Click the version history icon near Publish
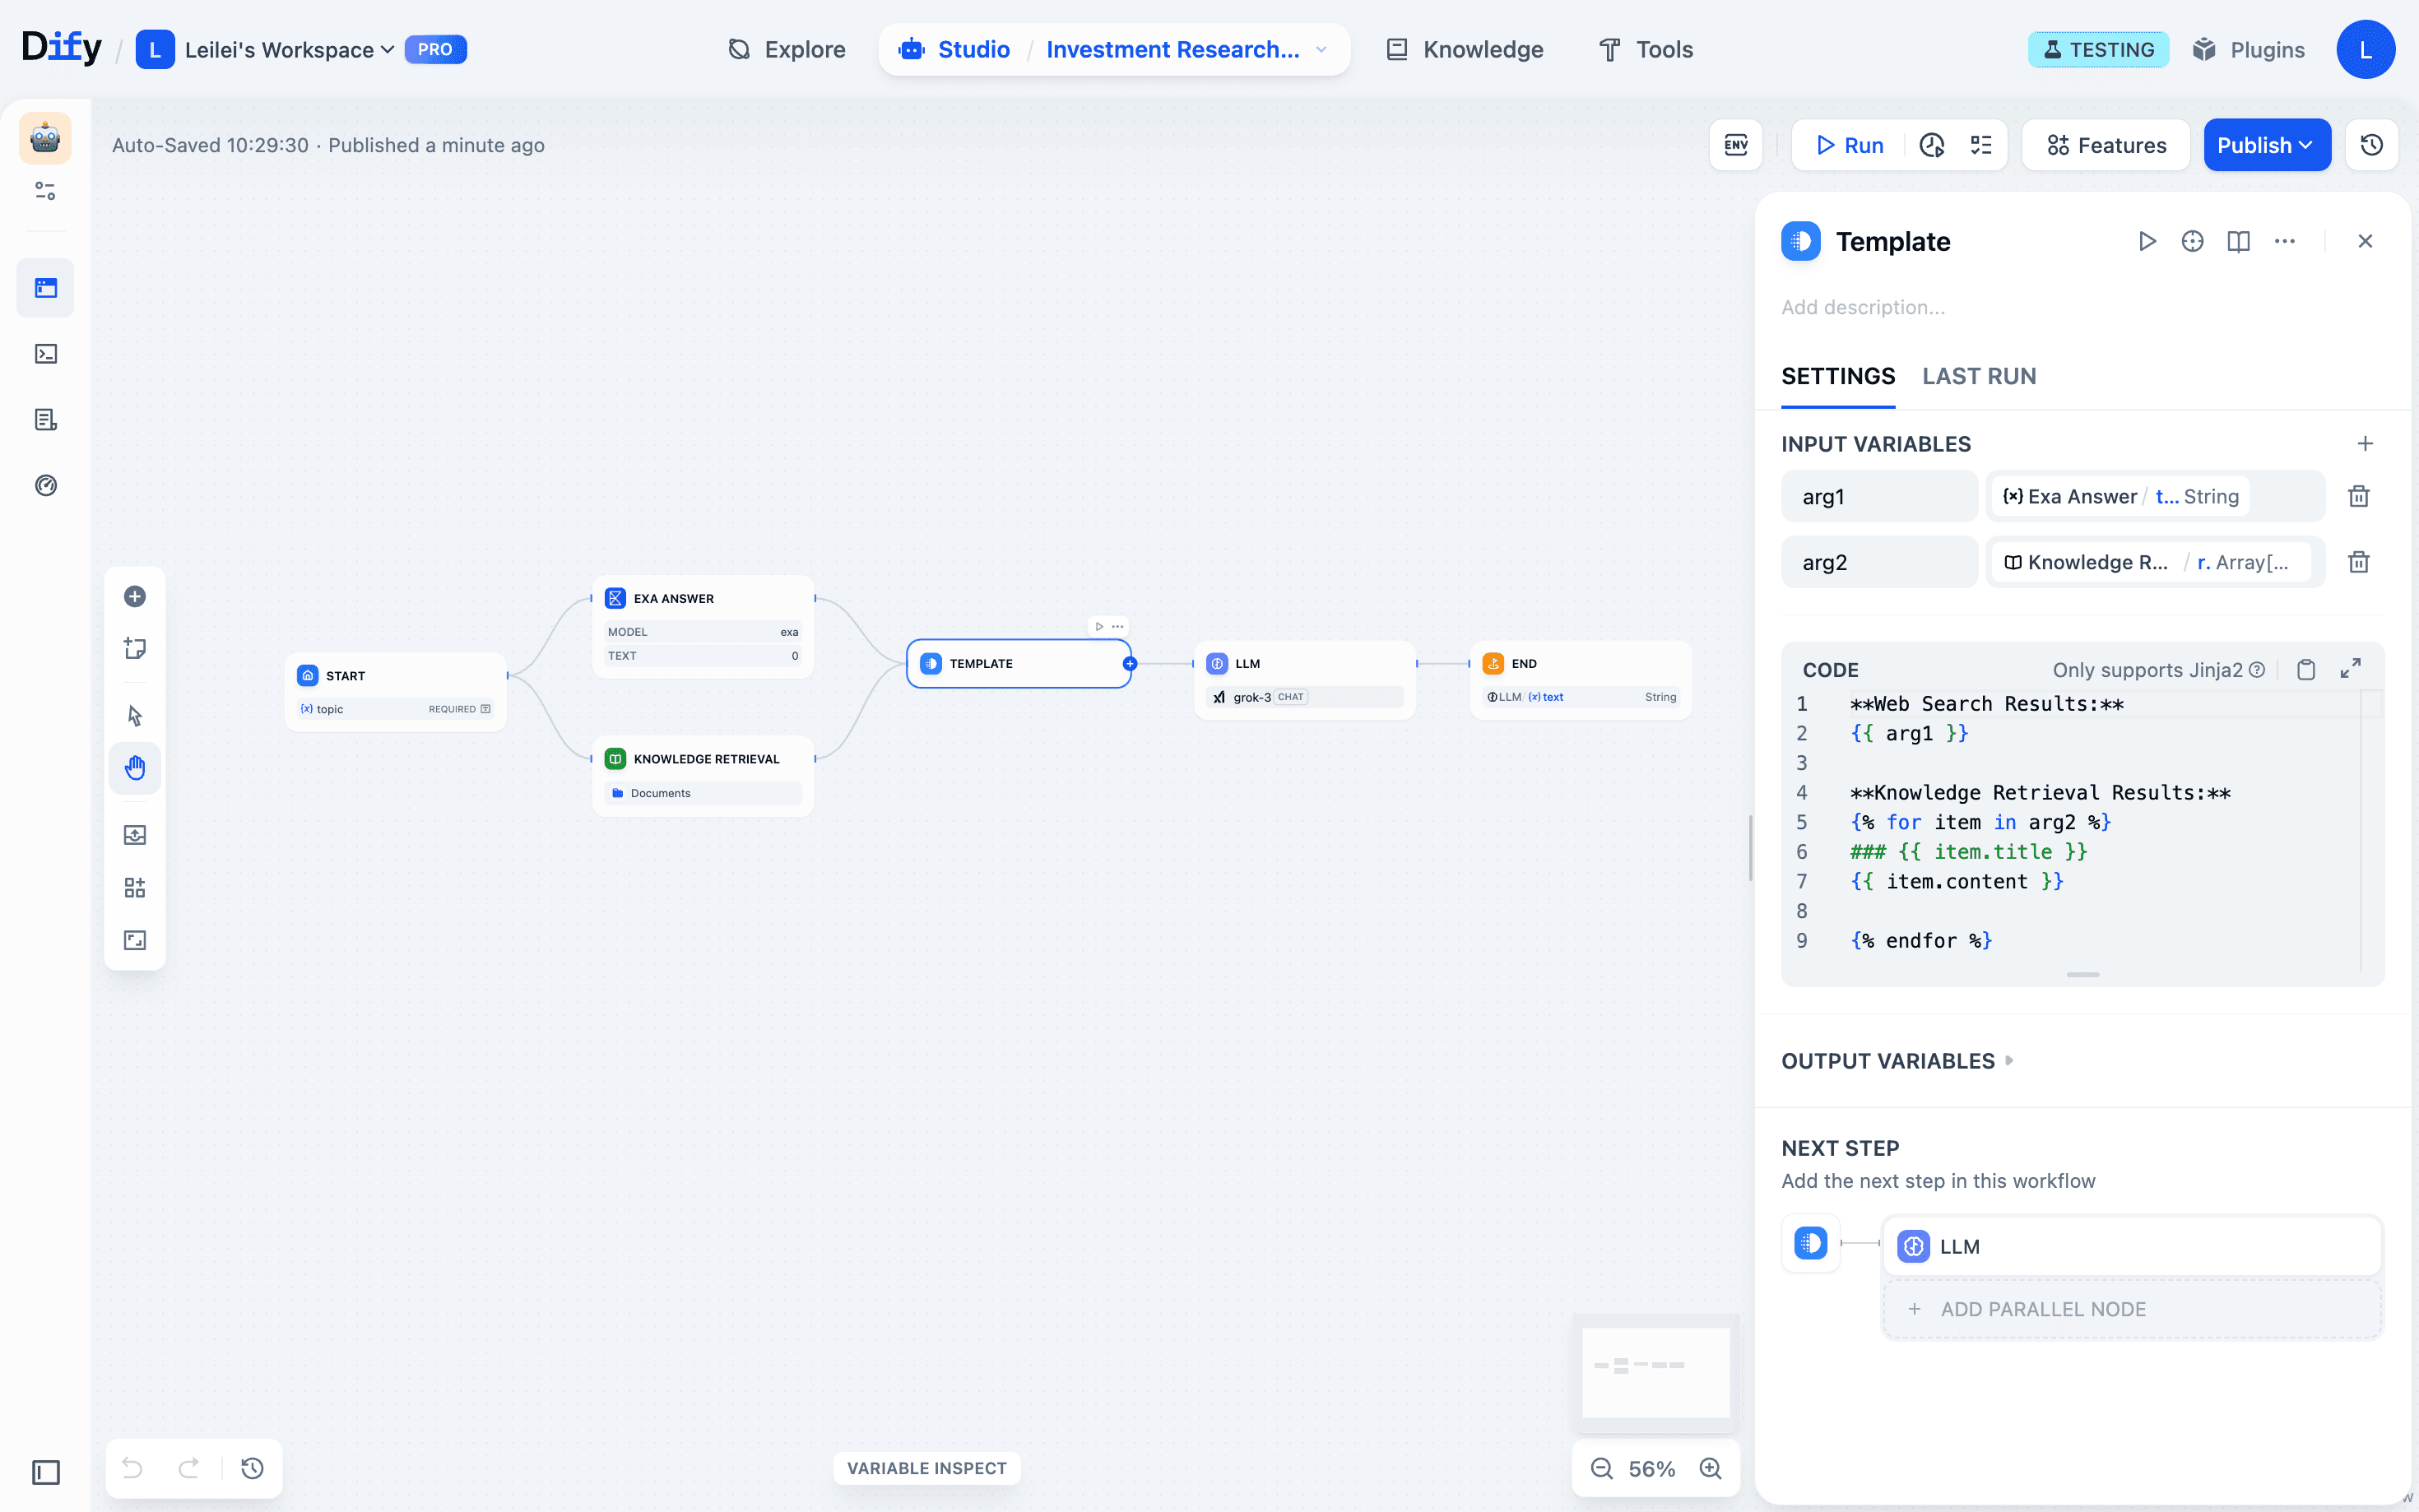This screenshot has width=2419, height=1512. pos(2371,145)
